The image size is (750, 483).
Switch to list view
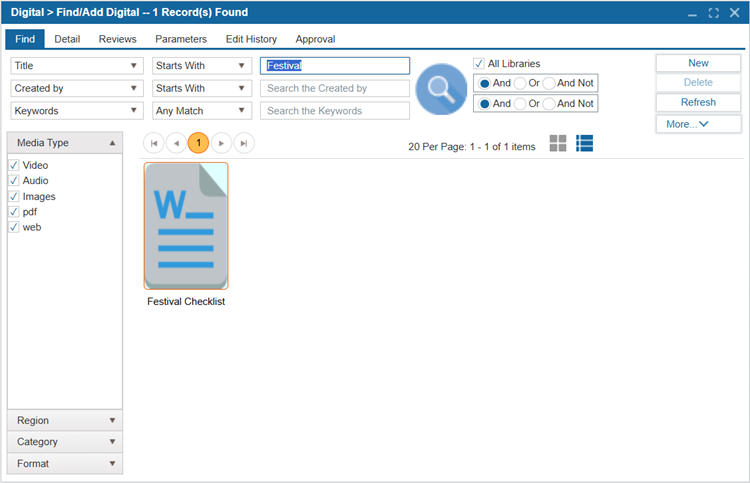[585, 143]
